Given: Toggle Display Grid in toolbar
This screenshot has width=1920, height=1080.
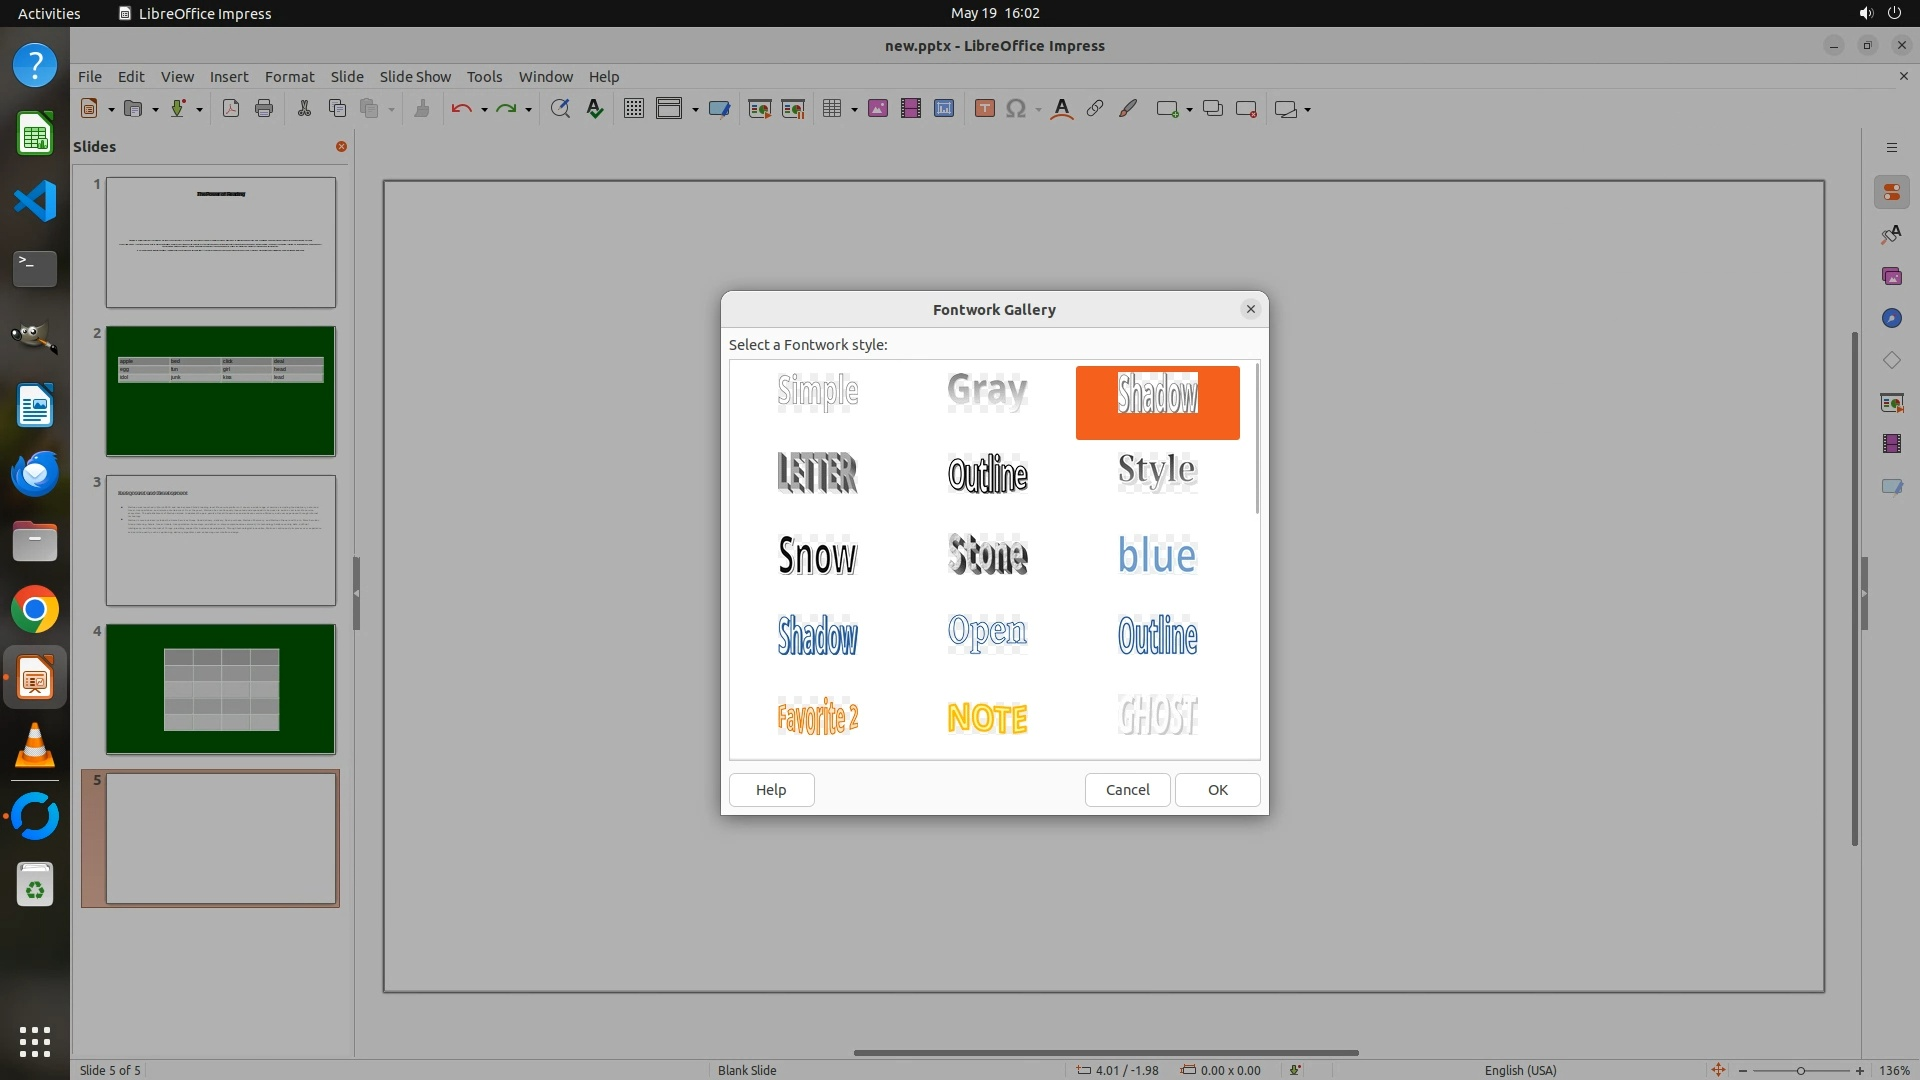Looking at the screenshot, I should pos(633,109).
